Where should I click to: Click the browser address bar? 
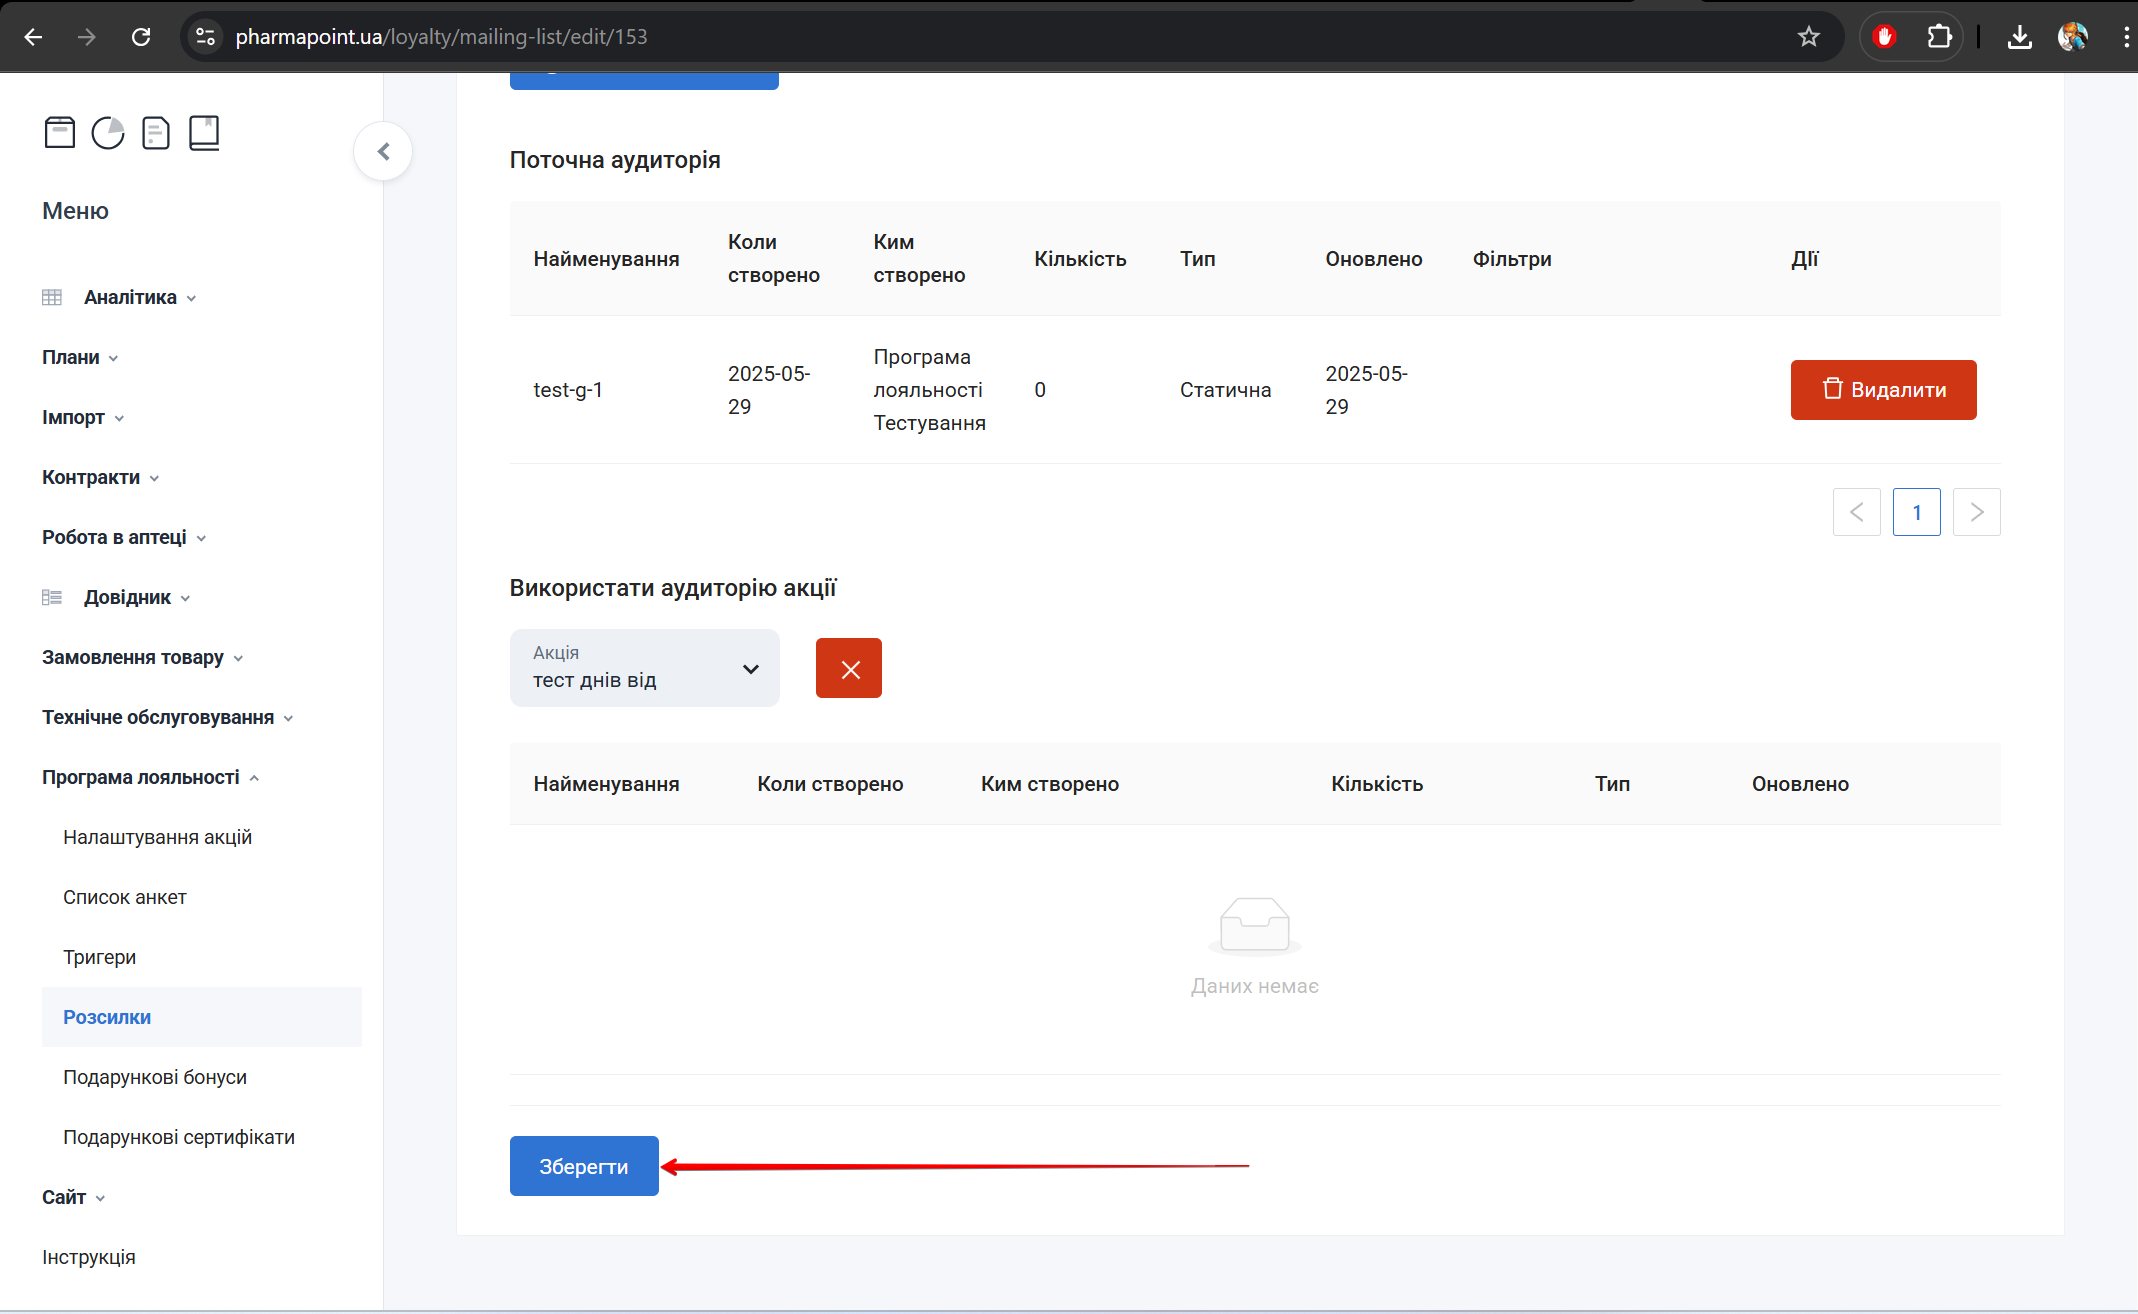pyautogui.click(x=900, y=37)
